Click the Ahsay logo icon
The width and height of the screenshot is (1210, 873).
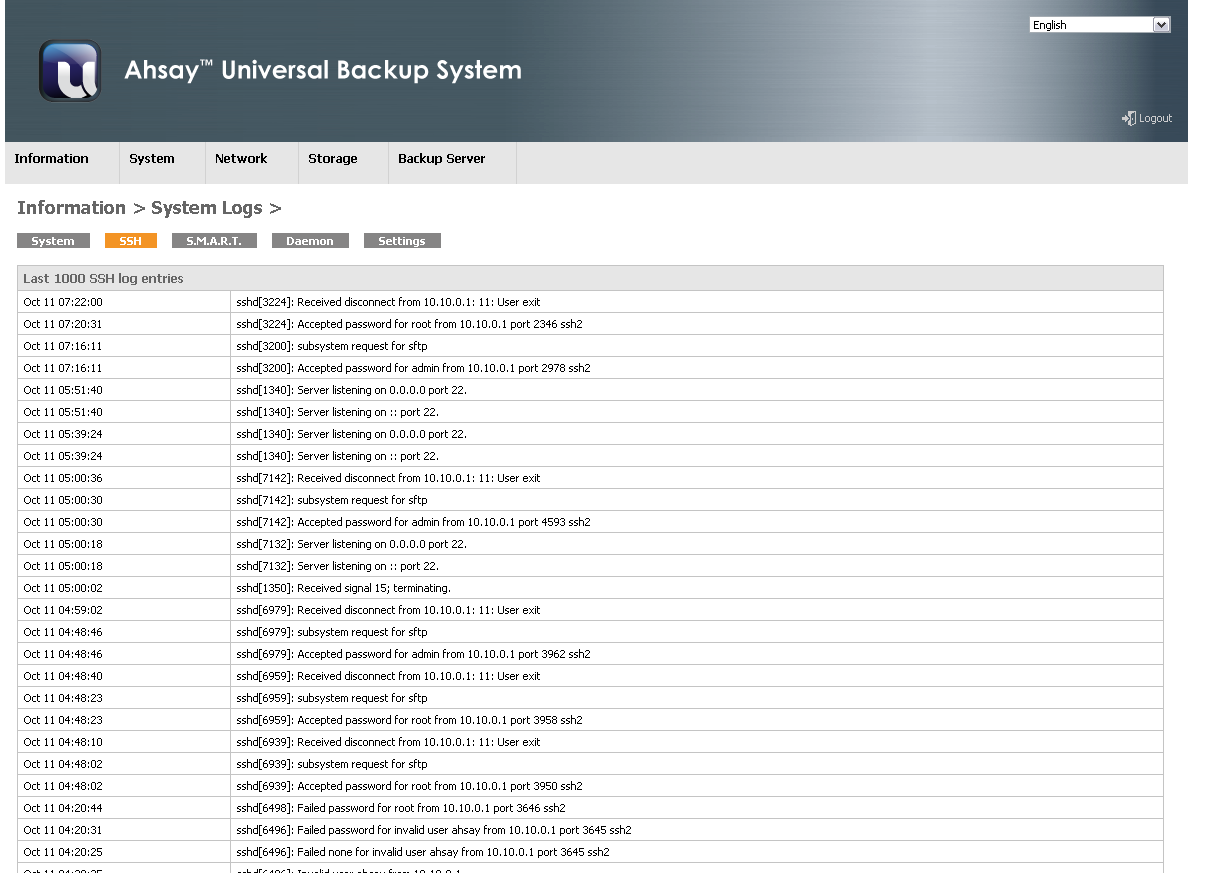(70, 71)
